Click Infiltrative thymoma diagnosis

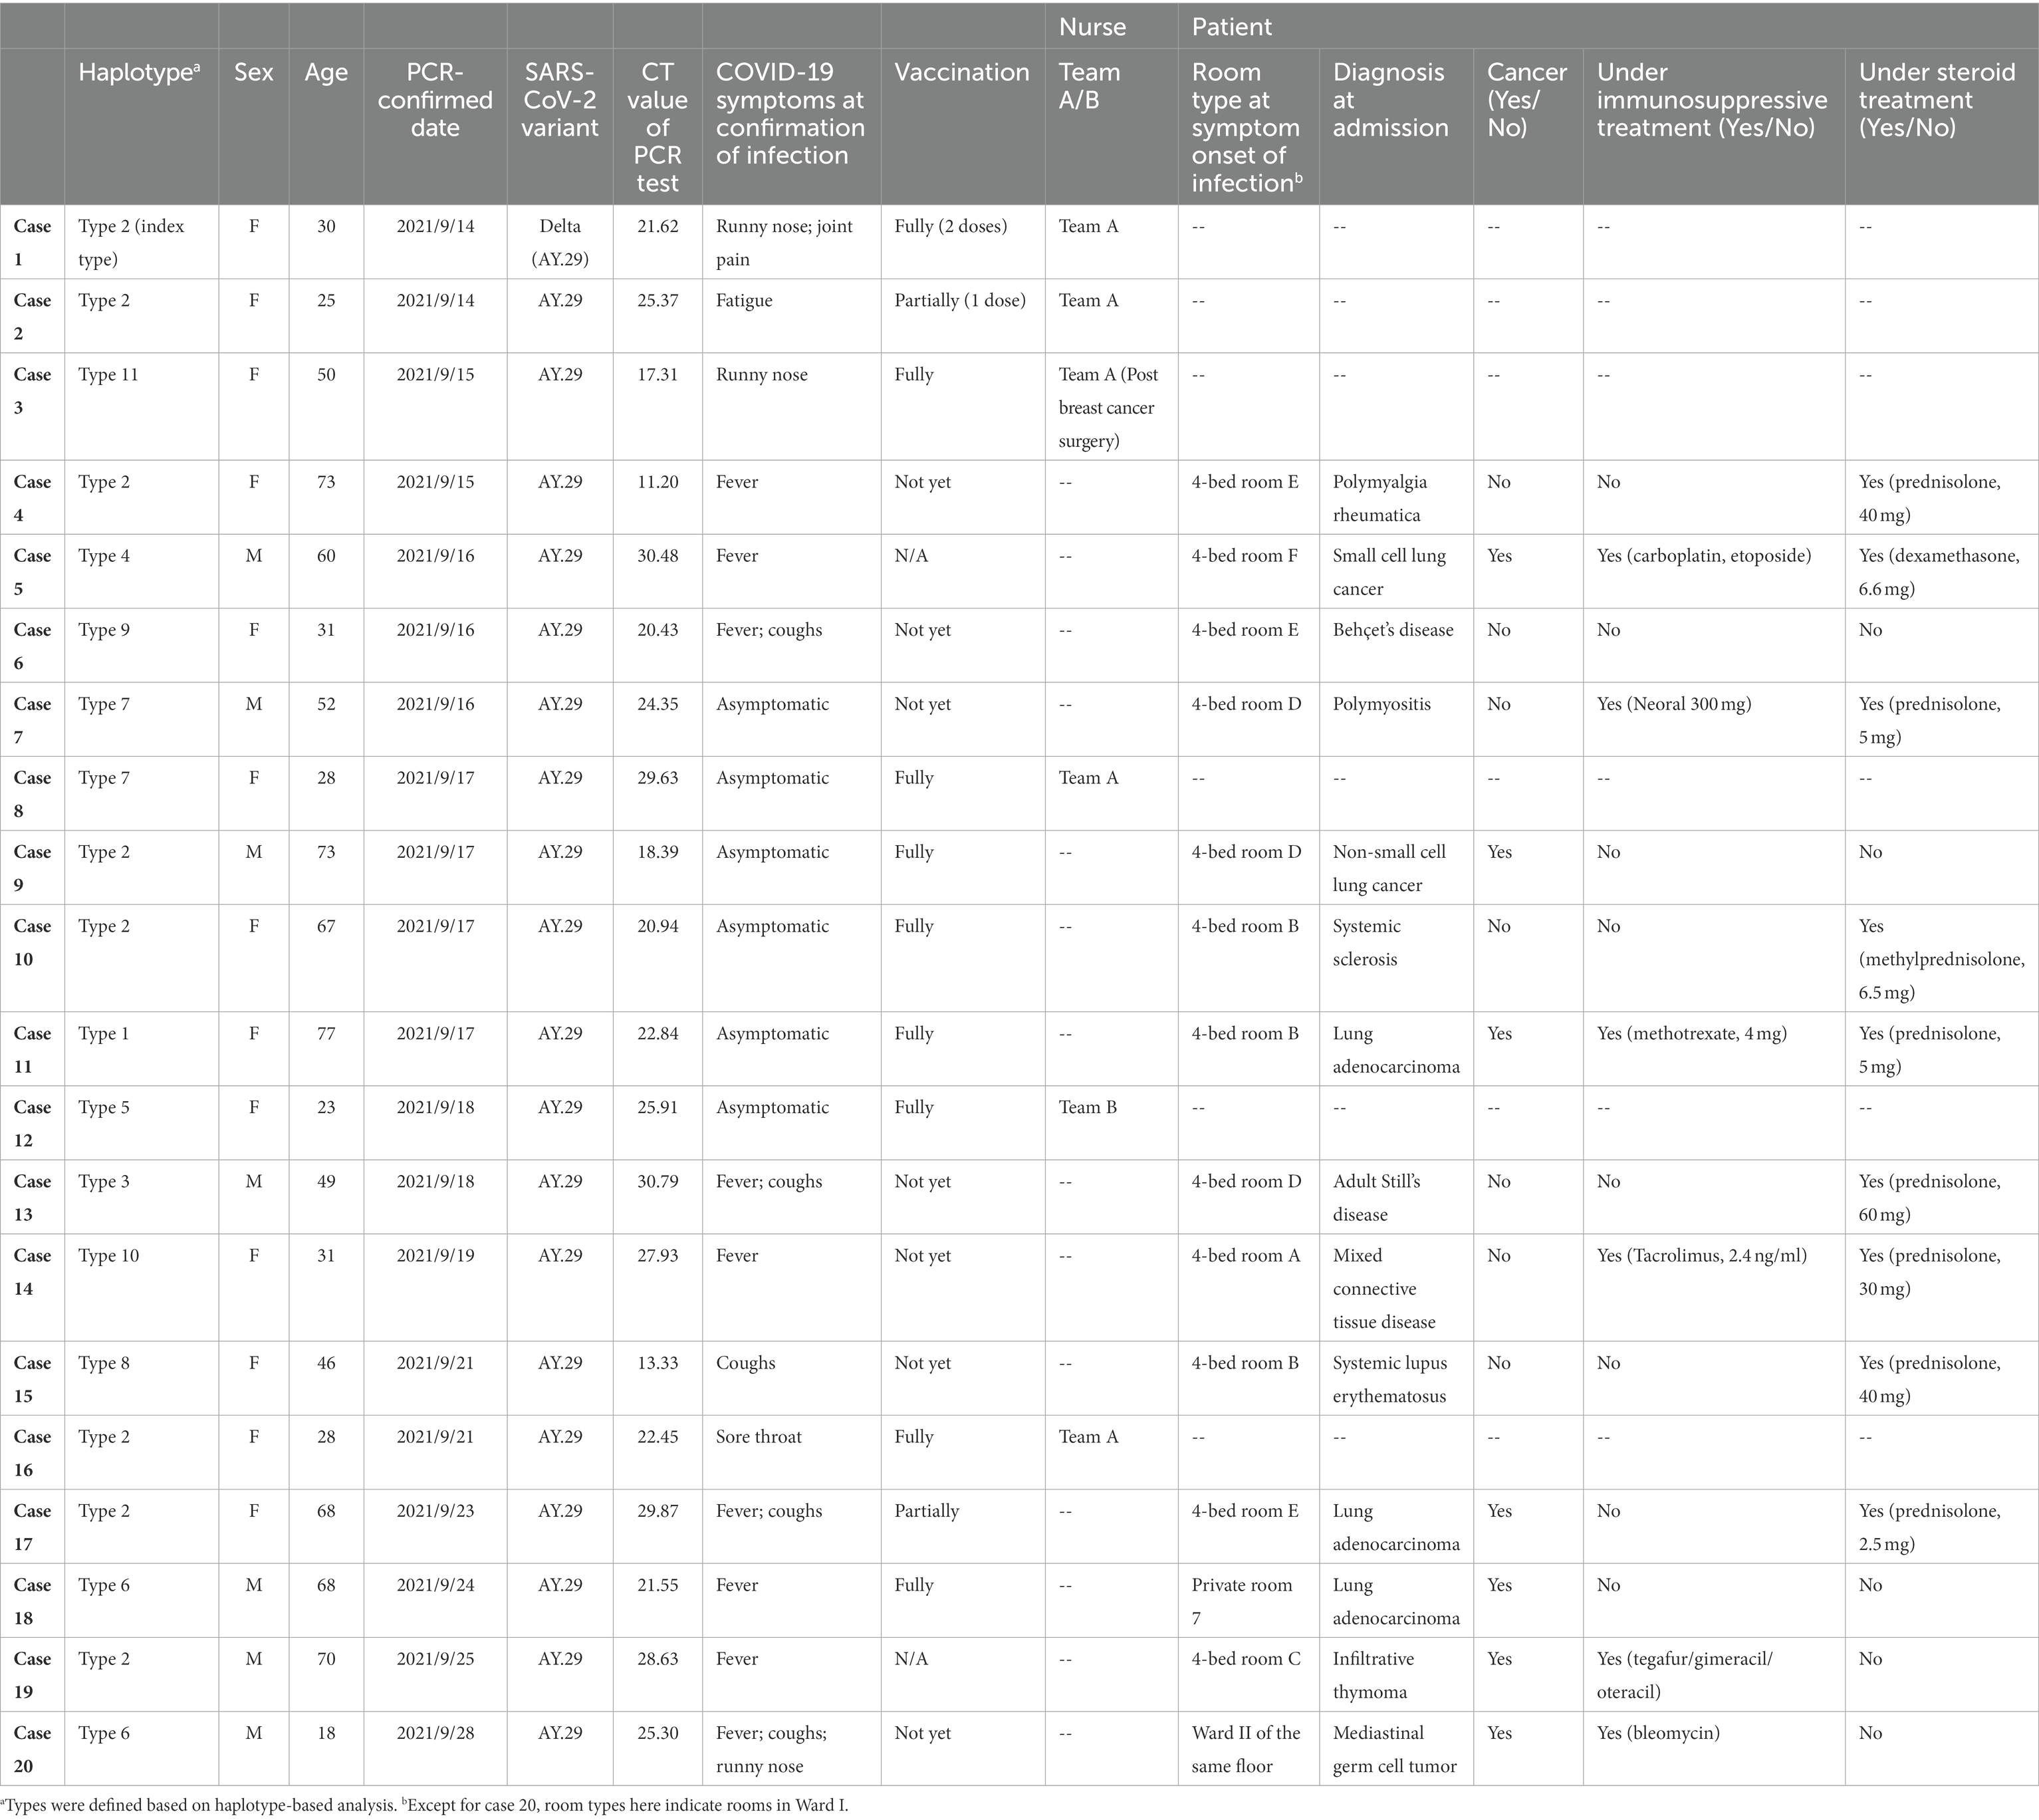coord(1373,1675)
